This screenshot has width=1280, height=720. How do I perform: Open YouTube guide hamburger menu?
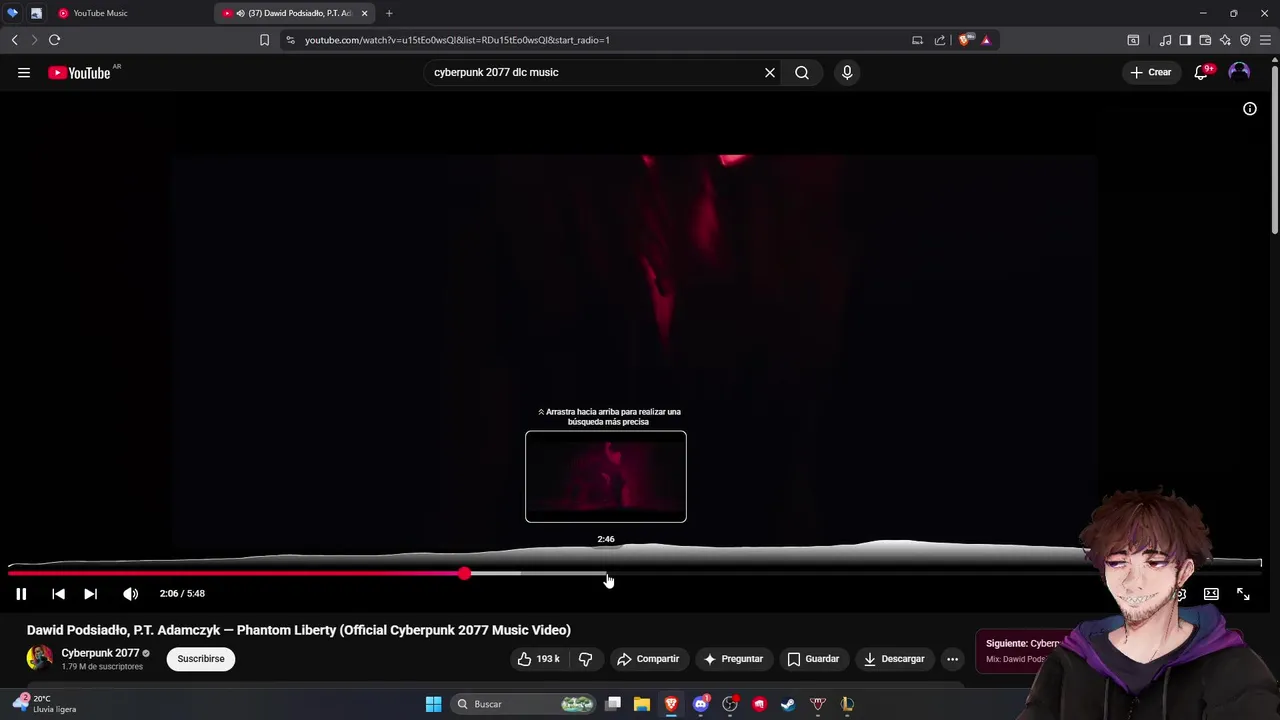click(24, 72)
